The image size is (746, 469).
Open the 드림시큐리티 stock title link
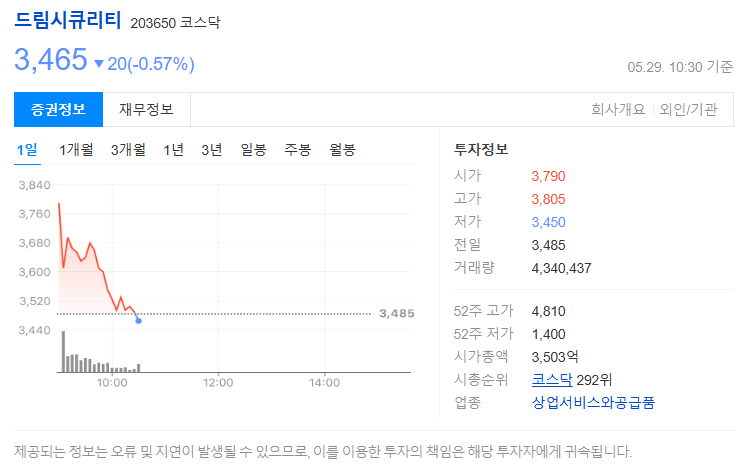(x=68, y=21)
